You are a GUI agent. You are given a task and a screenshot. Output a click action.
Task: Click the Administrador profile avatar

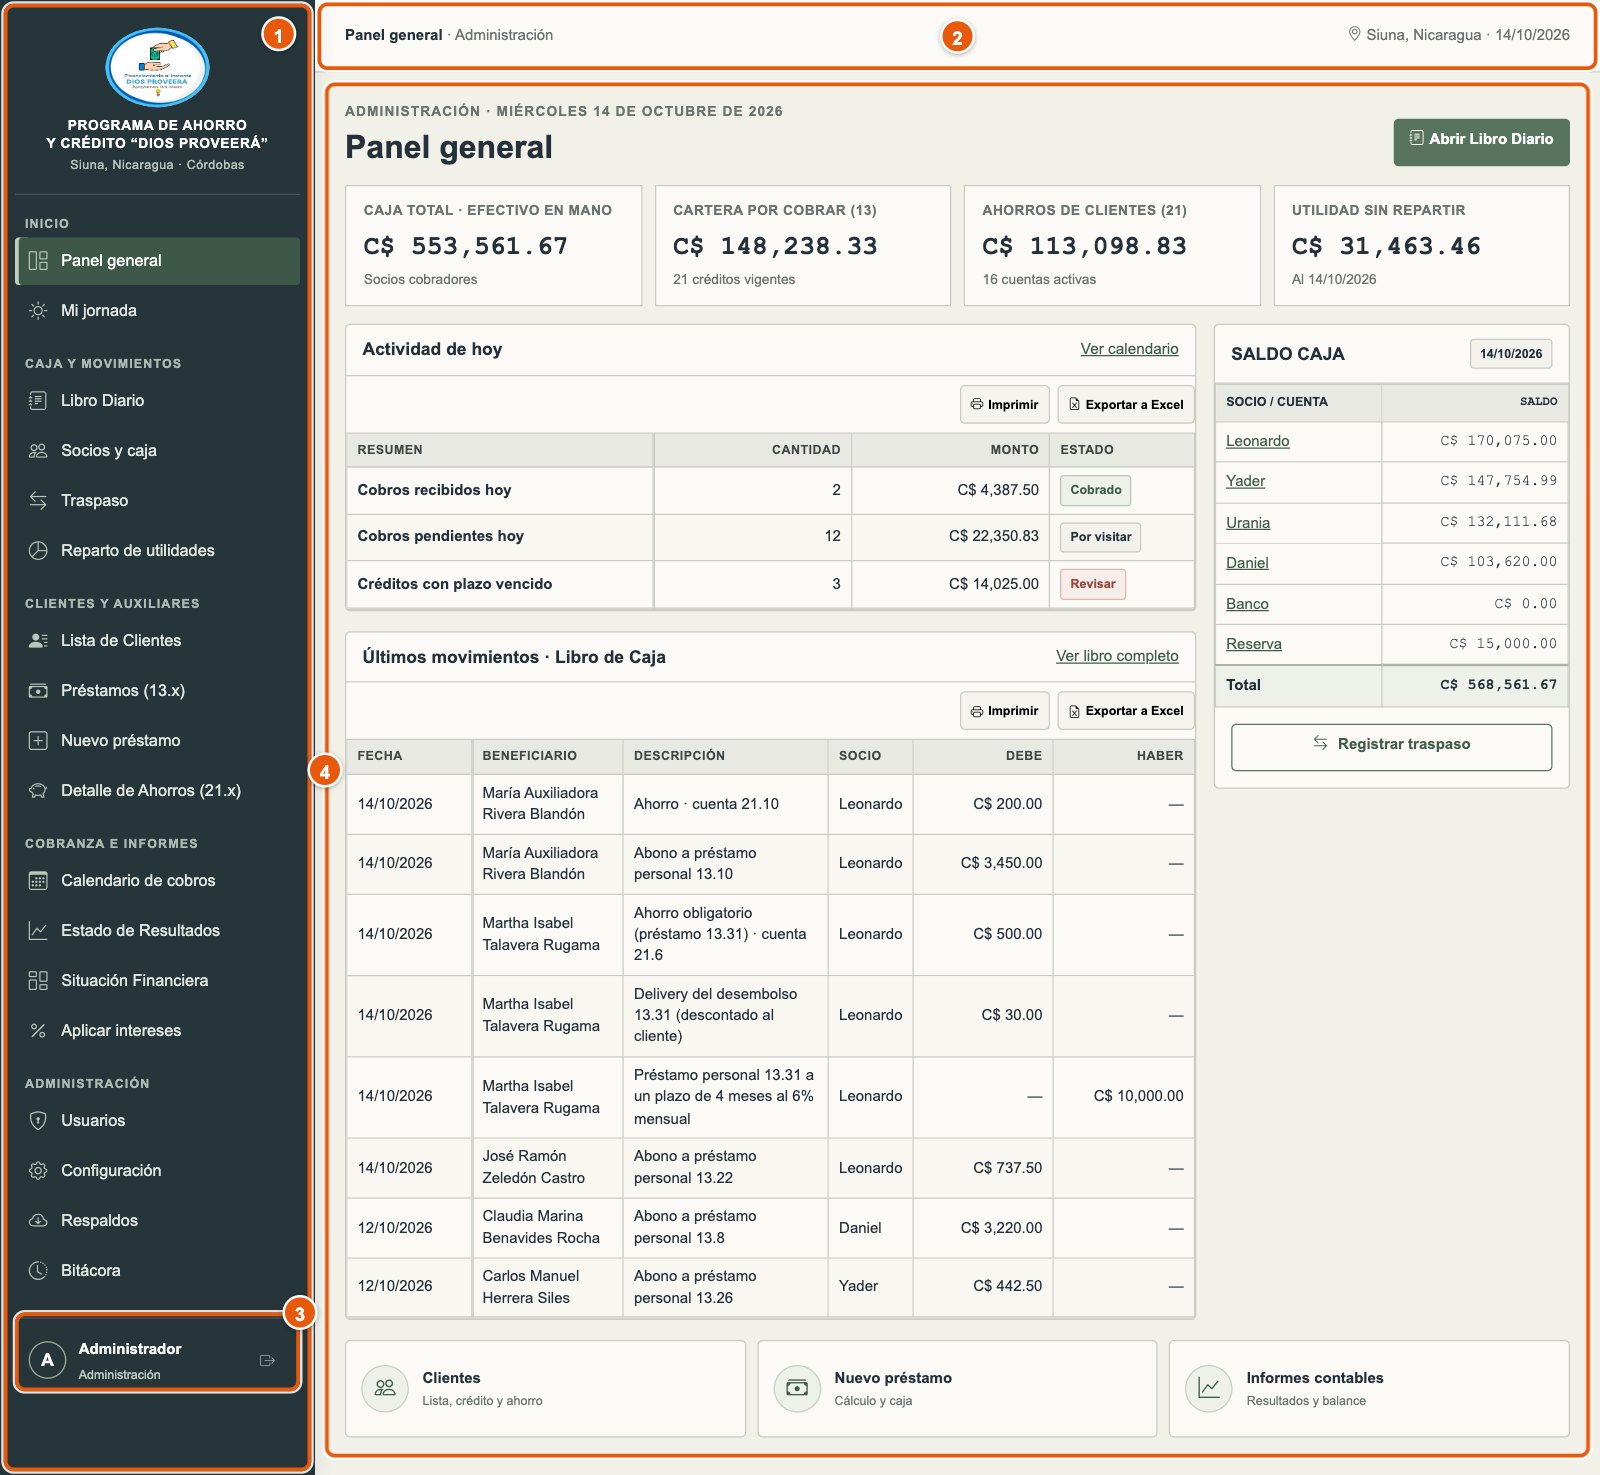coord(47,1360)
